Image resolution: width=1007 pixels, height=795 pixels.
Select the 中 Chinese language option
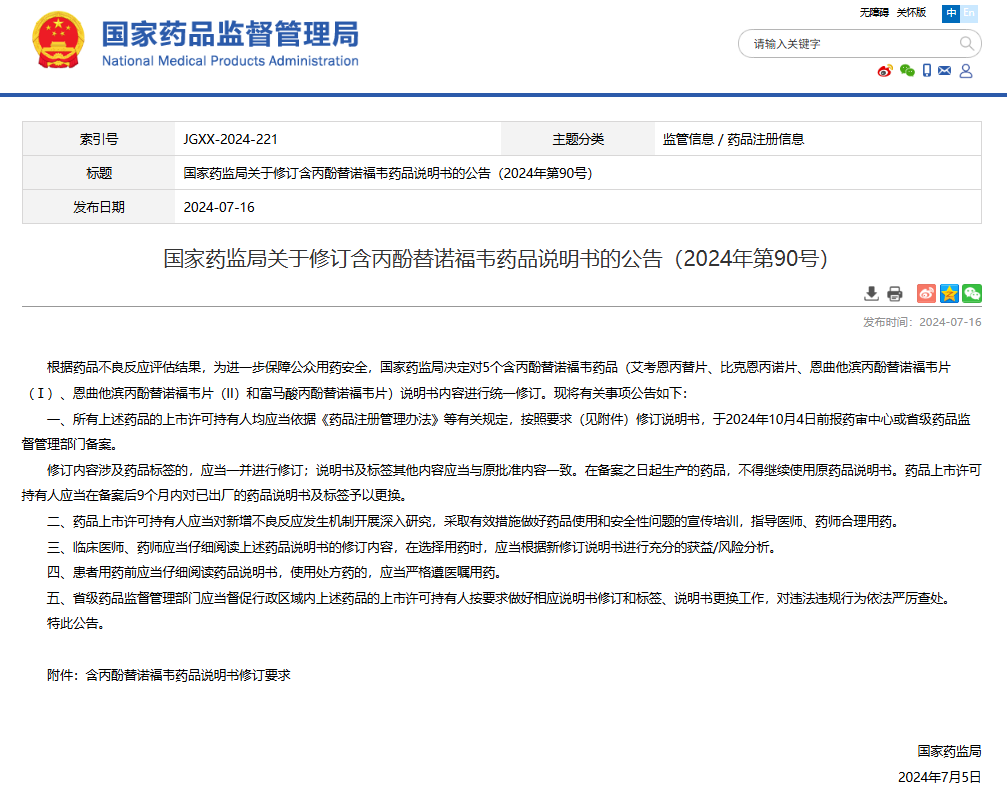pyautogui.click(x=951, y=13)
